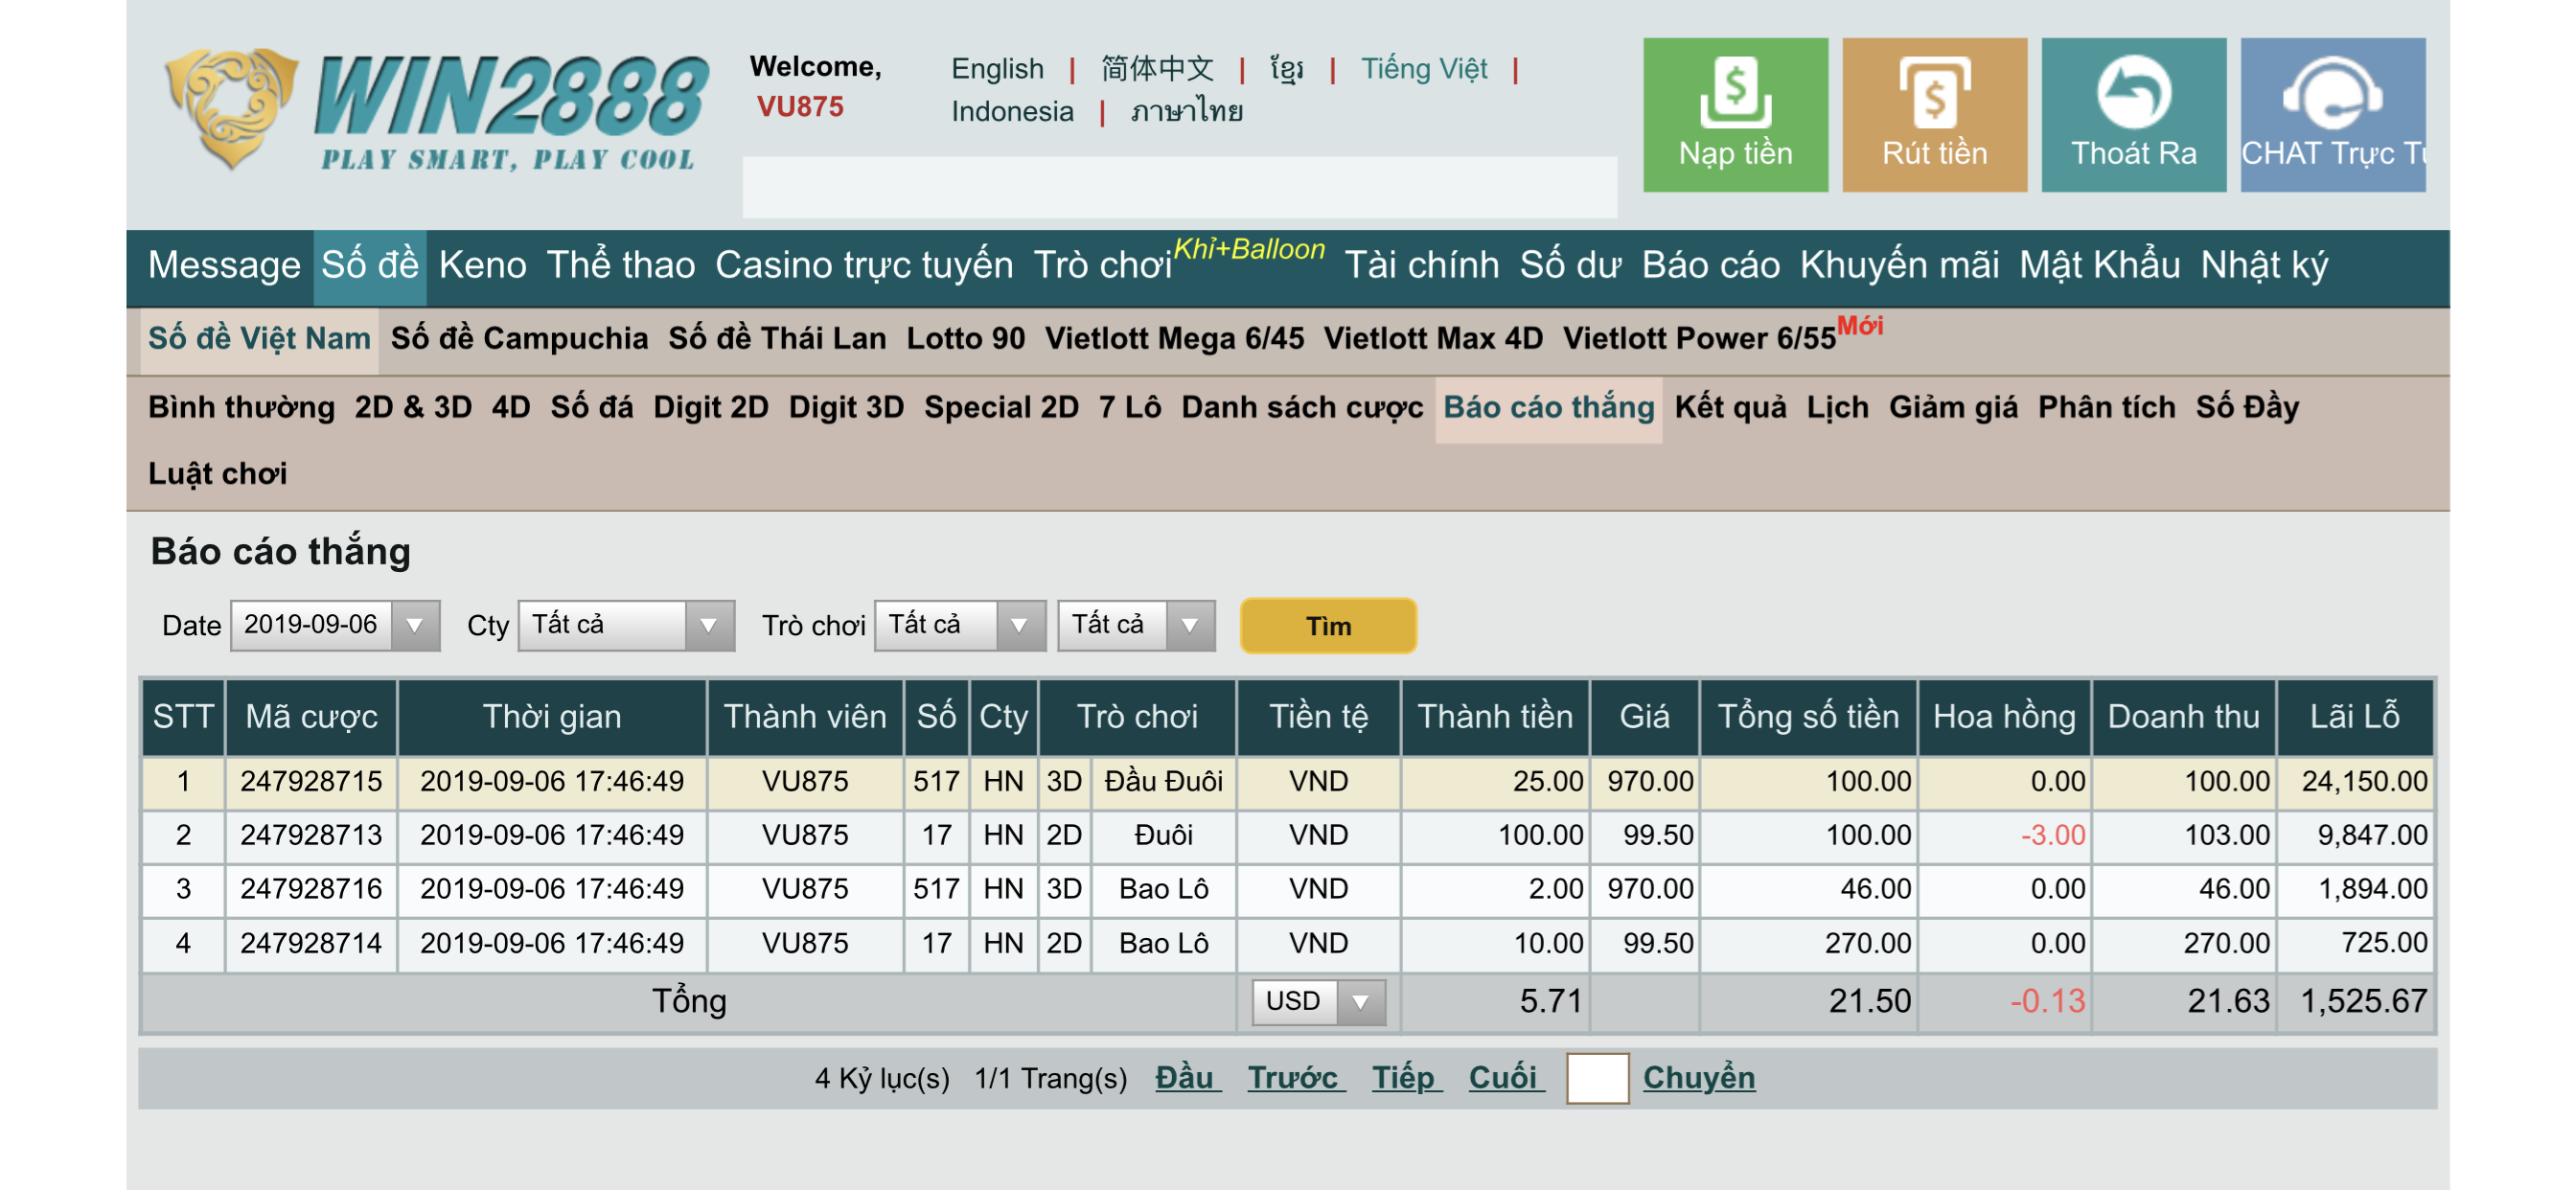Screen dimensions: 2576x1190
Task: Open the Special 2D sub-tab
Action: click(x=1001, y=408)
